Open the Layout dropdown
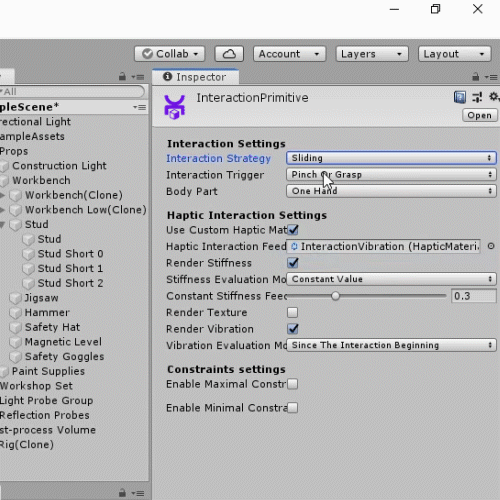The height and width of the screenshot is (500, 500). pyautogui.click(x=455, y=54)
